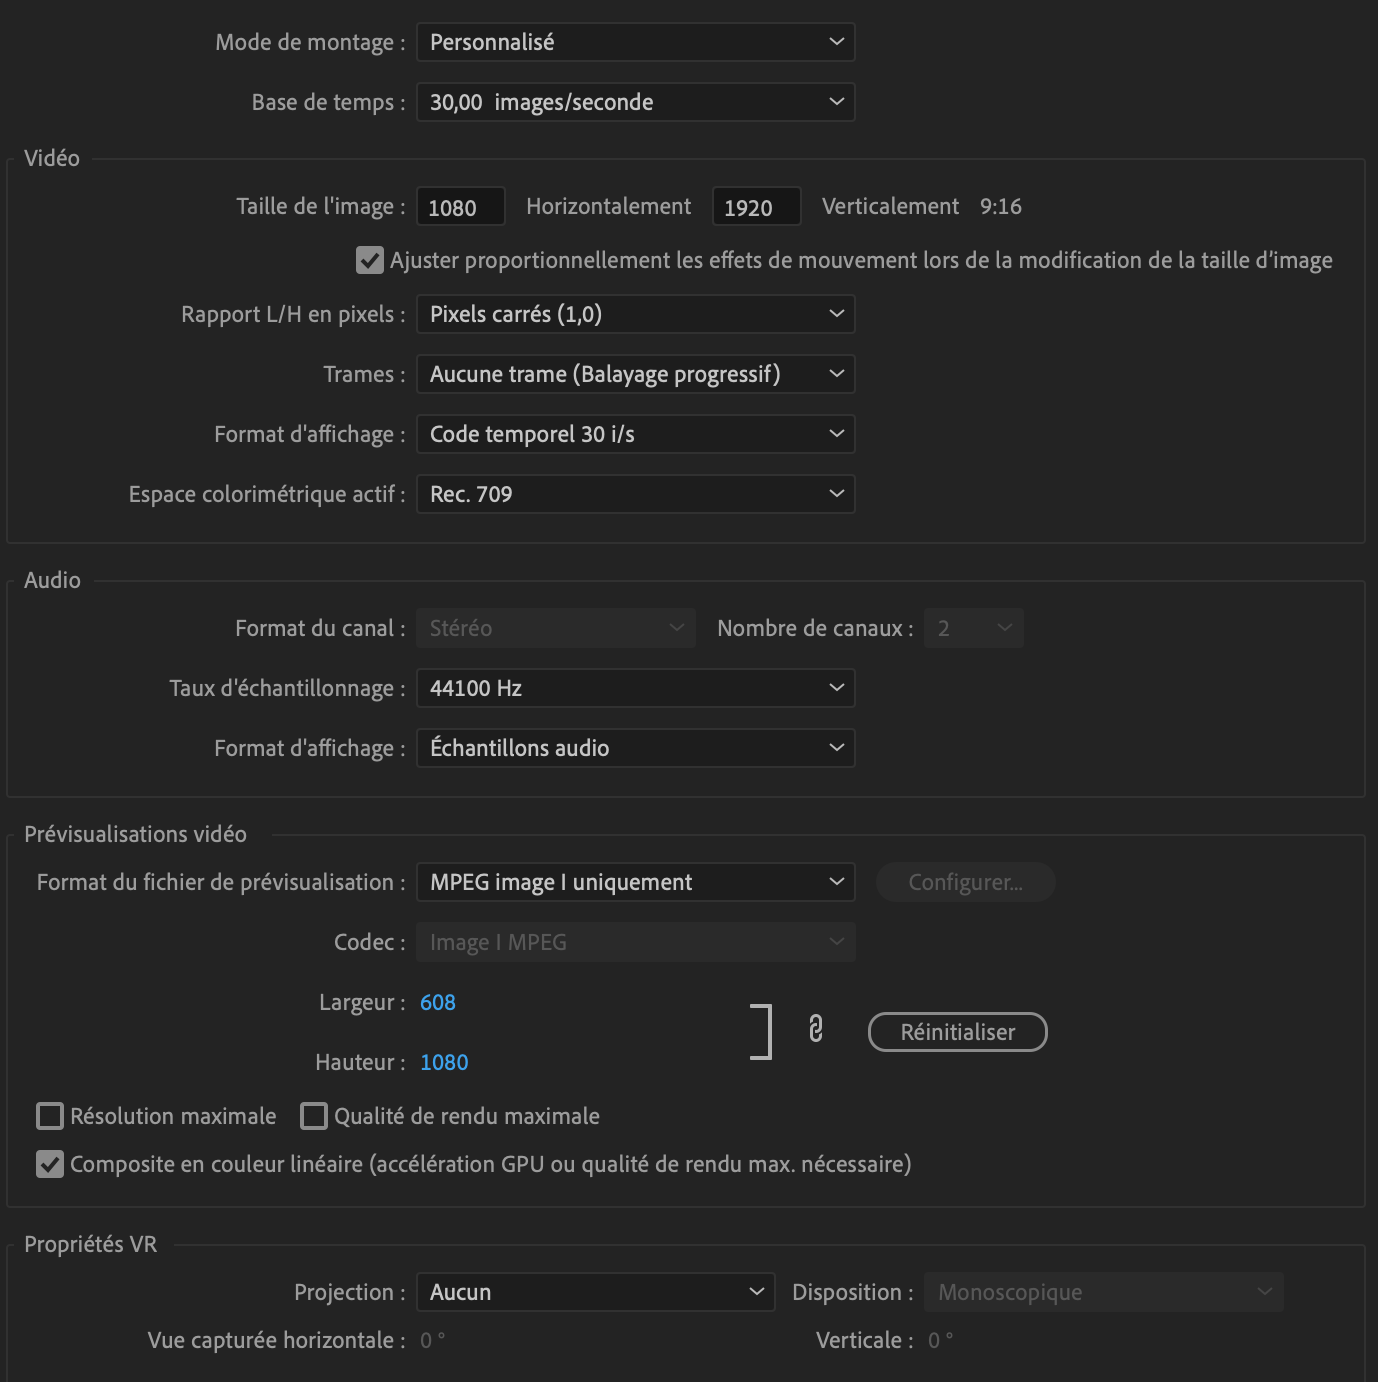
Task: Enable the Résolution maximale checkbox
Action: (49, 1116)
